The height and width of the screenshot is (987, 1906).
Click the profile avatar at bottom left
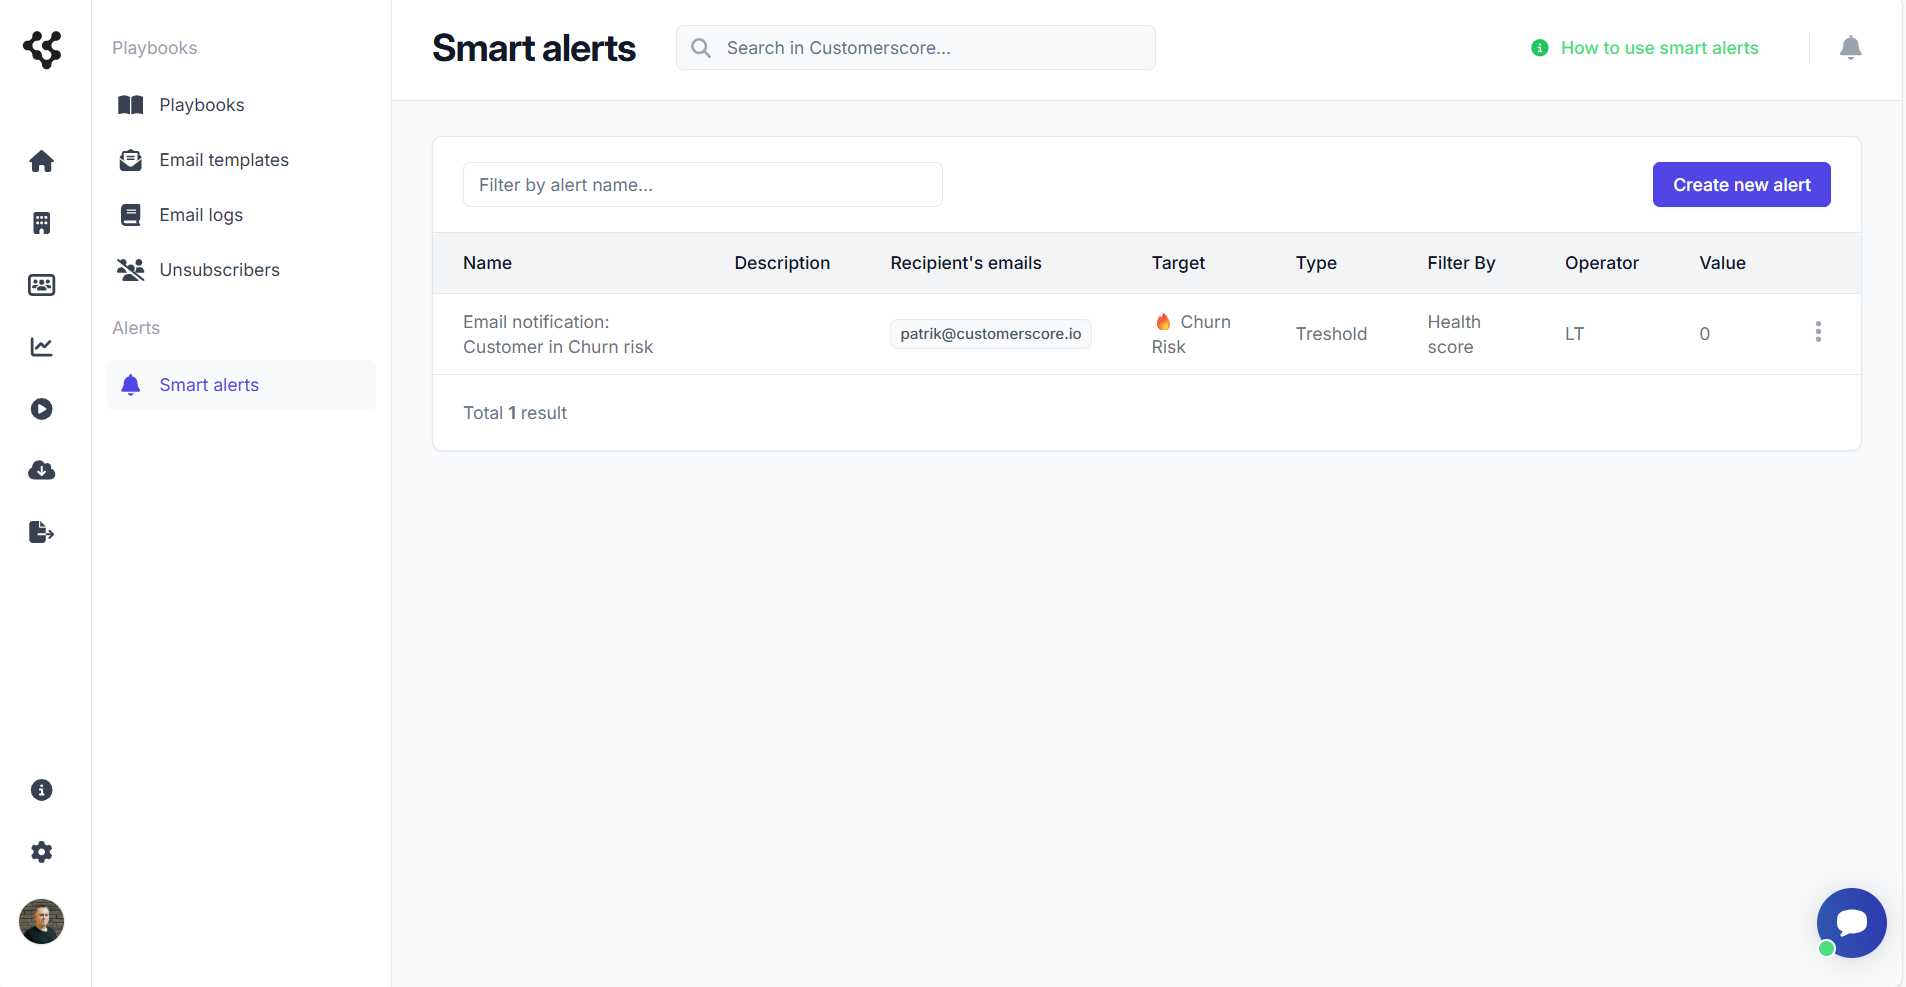tap(41, 922)
